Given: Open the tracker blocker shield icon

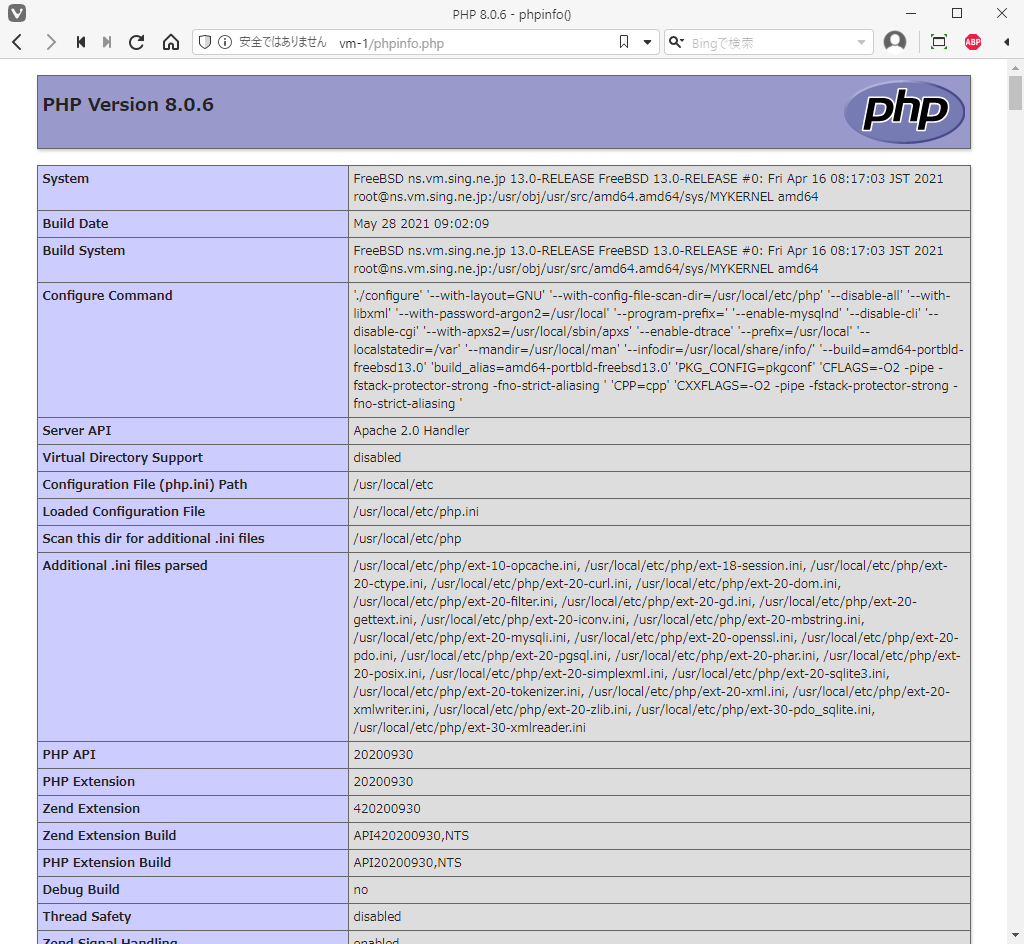Looking at the screenshot, I should click(205, 42).
